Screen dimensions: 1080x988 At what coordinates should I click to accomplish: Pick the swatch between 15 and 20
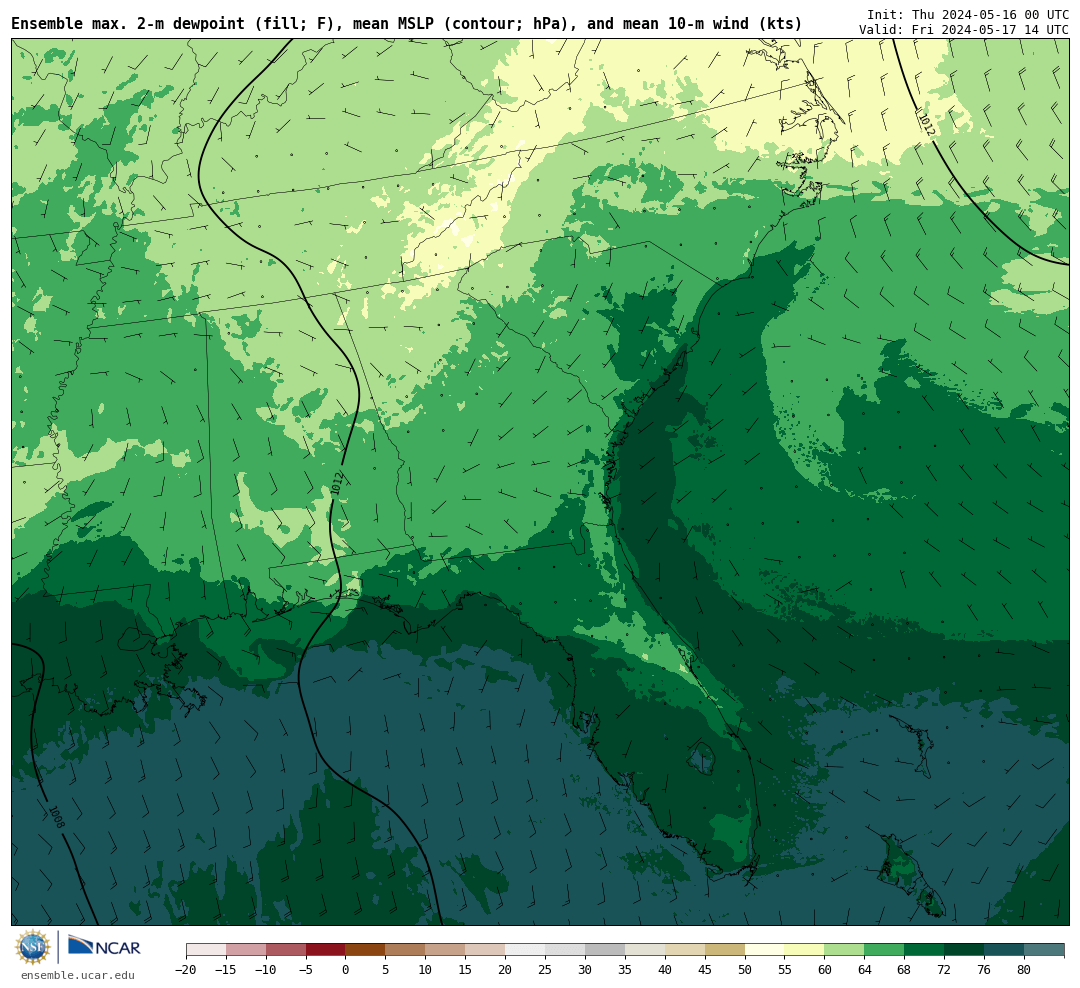pyautogui.click(x=486, y=950)
